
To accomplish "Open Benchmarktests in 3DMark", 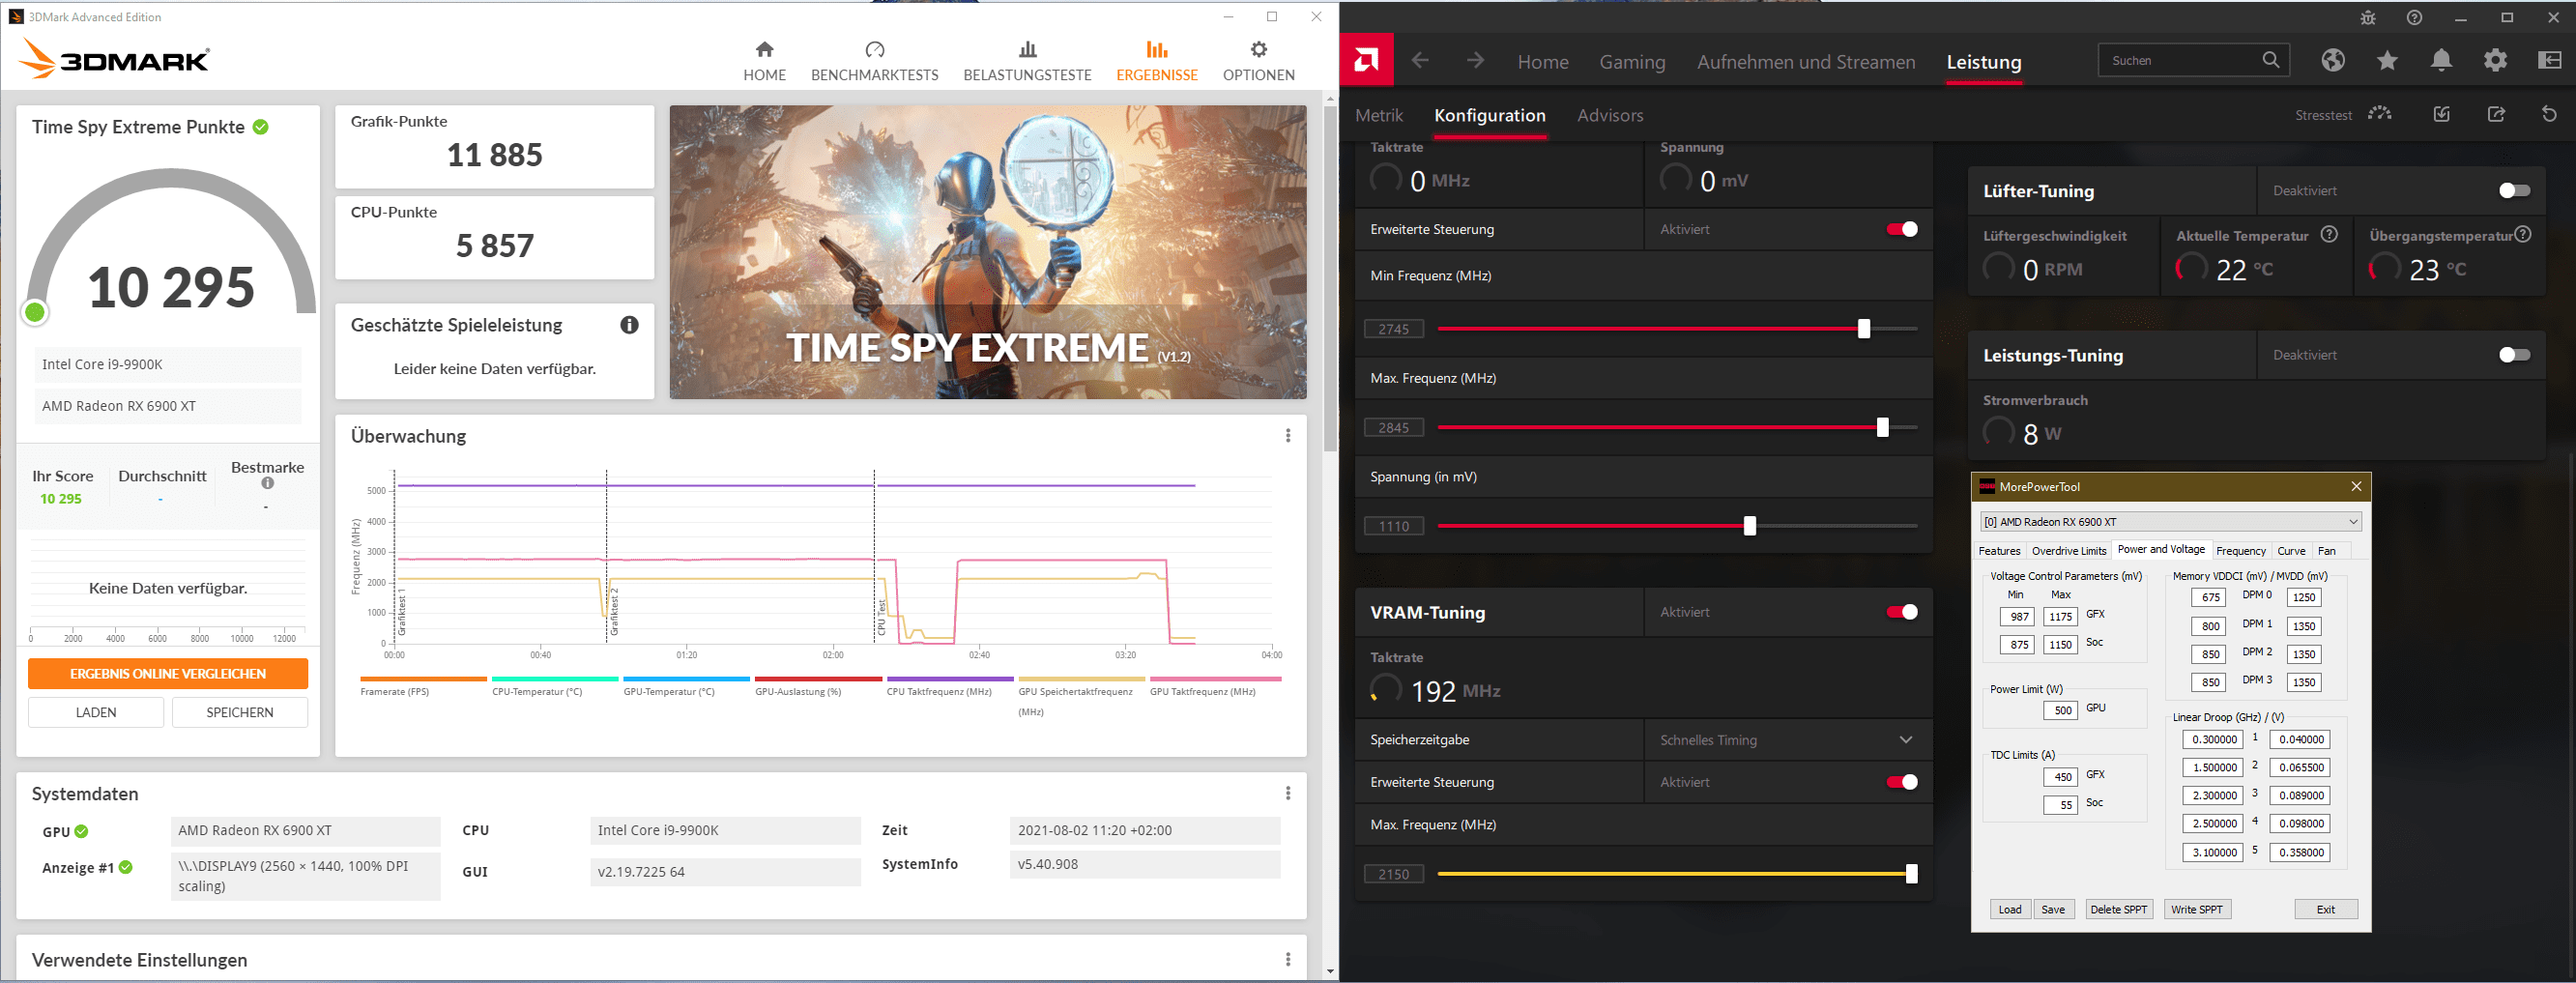I will coord(874,61).
